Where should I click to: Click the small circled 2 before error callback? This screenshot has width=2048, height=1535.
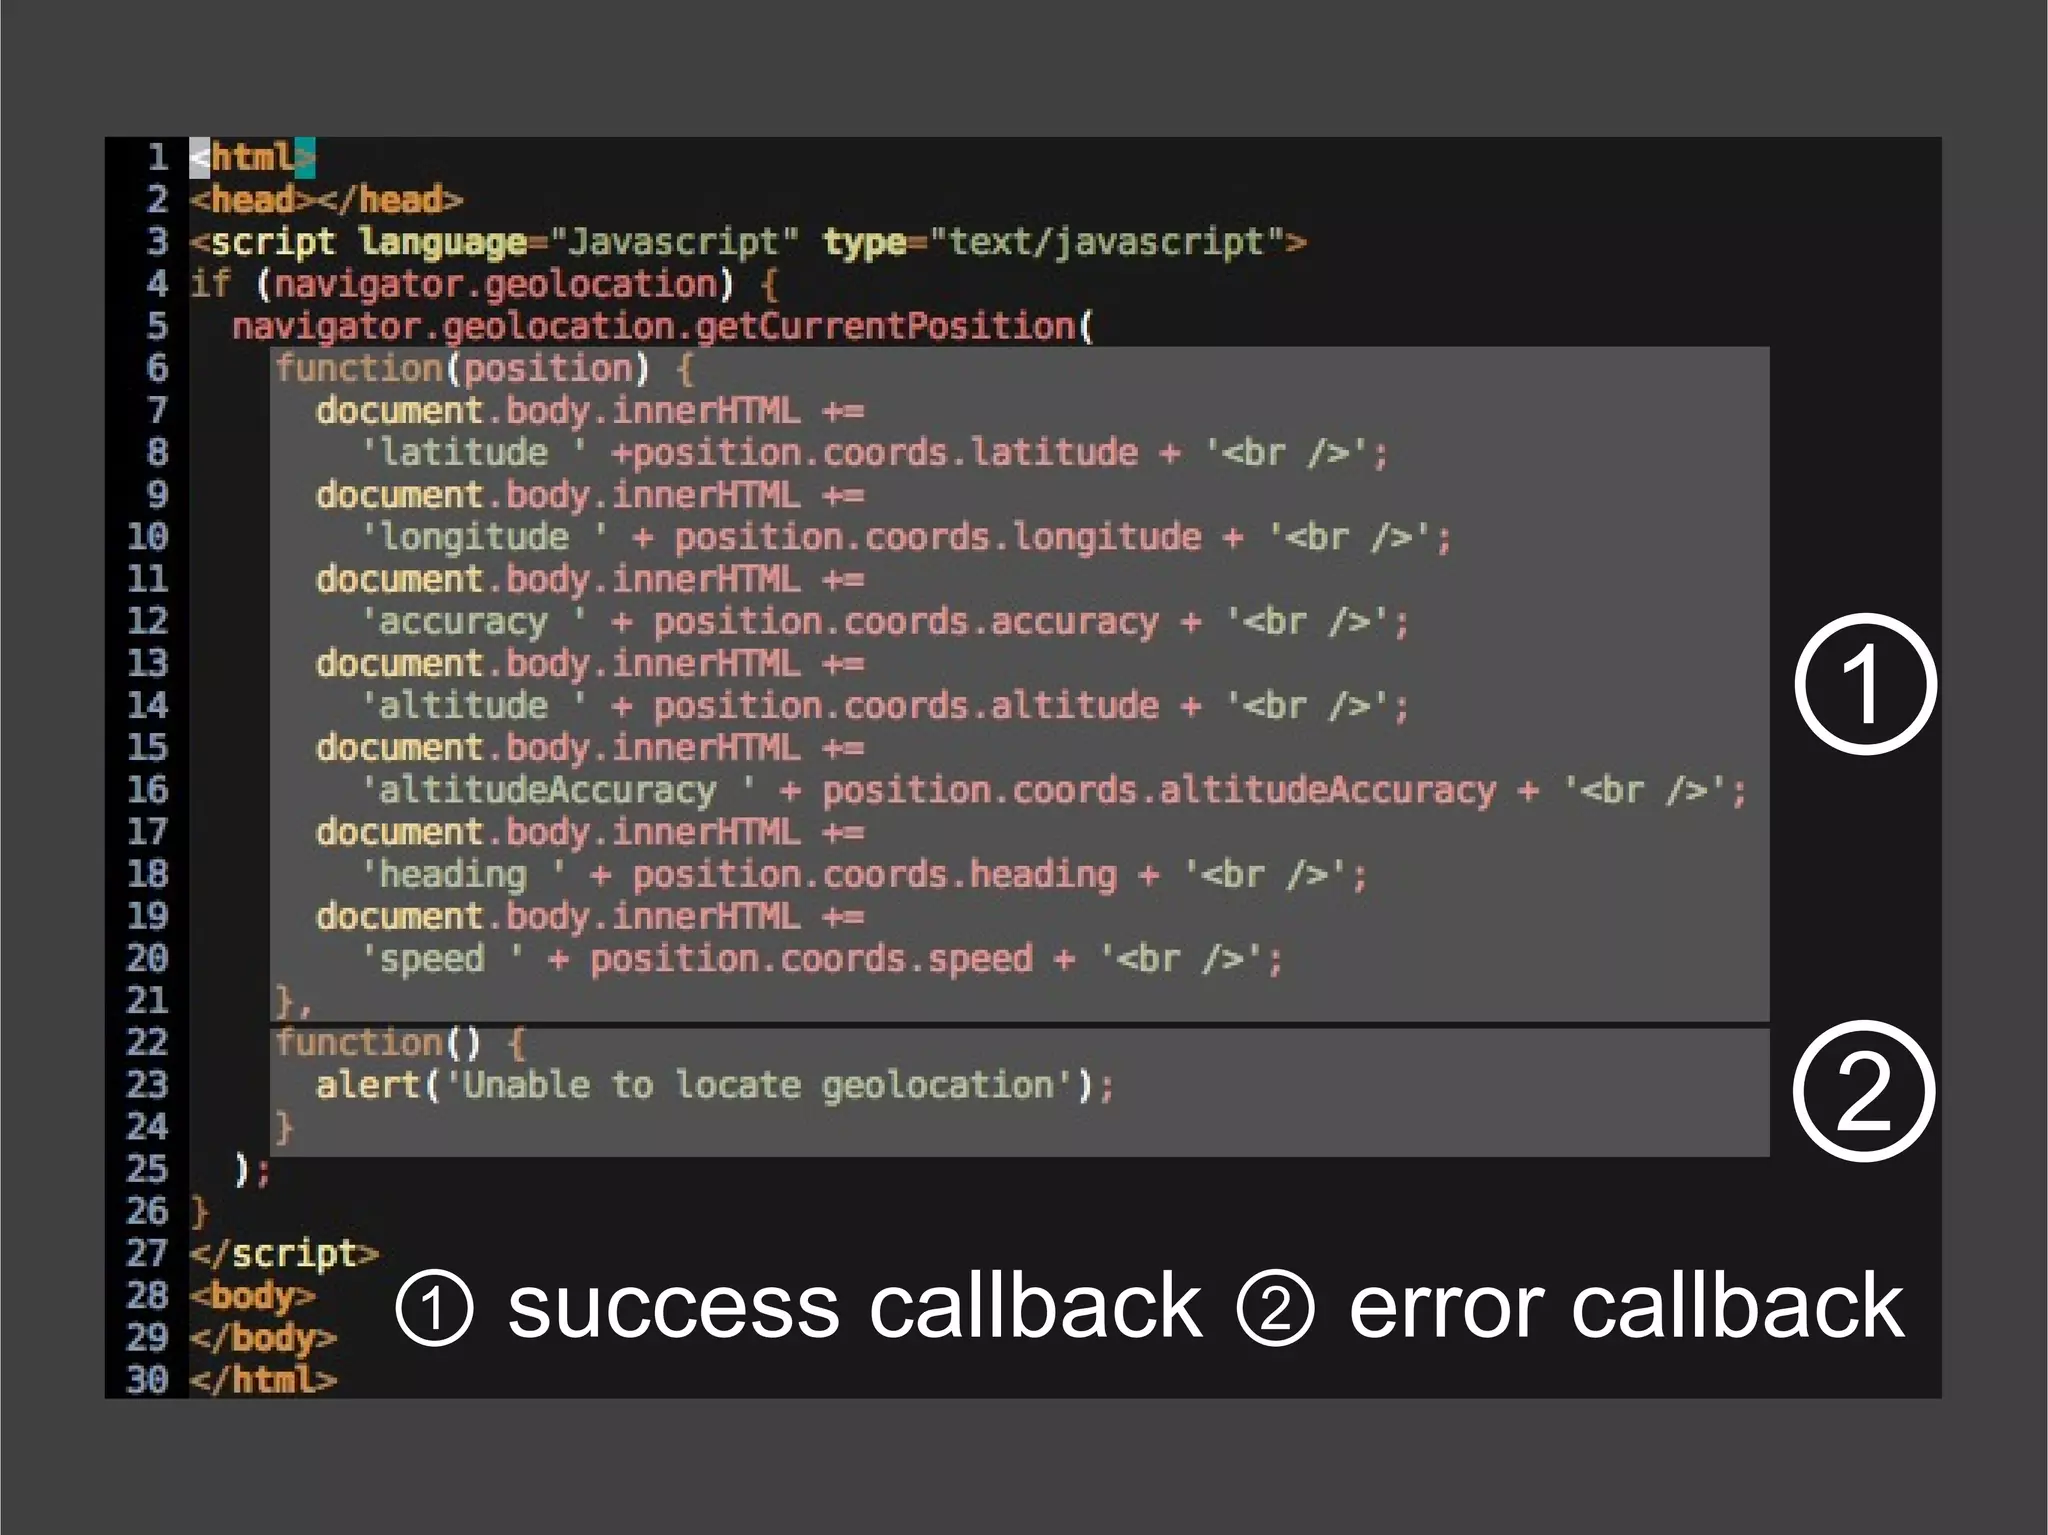pyautogui.click(x=1275, y=1307)
